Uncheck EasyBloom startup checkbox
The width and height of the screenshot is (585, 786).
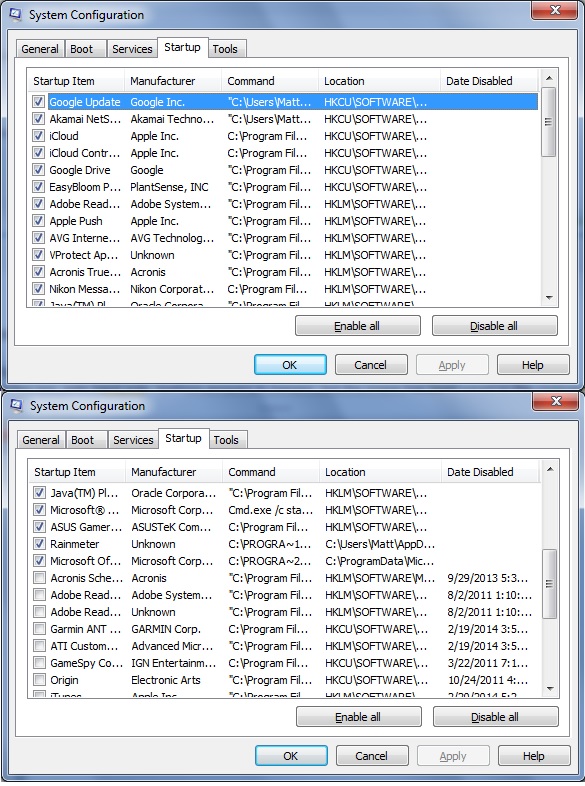point(39,187)
